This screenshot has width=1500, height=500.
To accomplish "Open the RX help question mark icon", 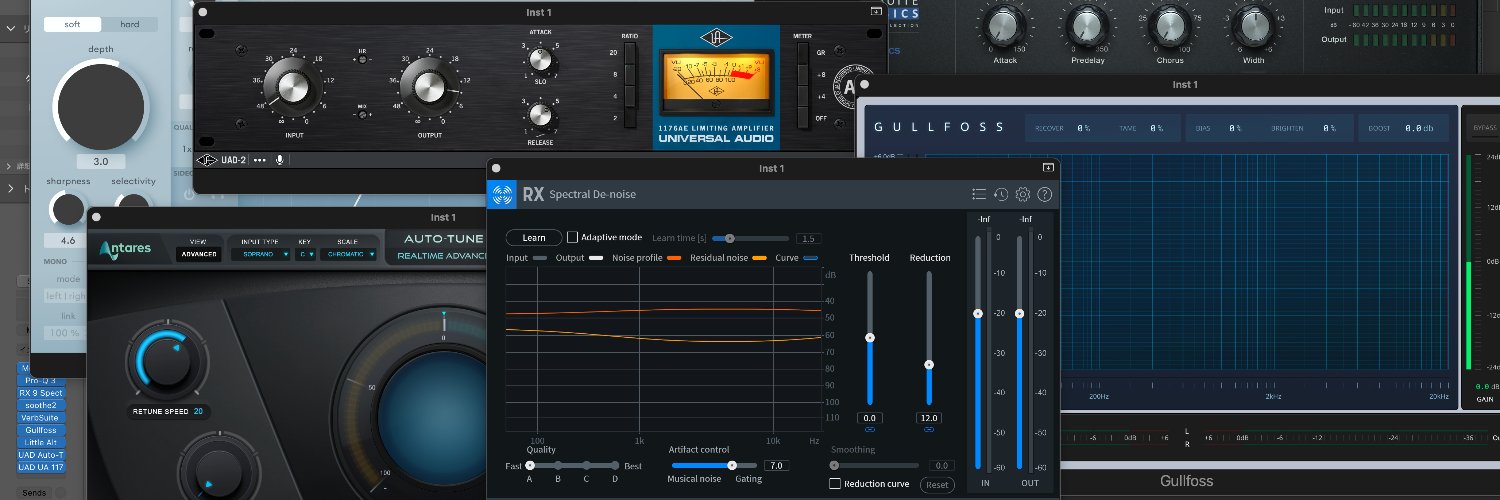I will 1045,194.
